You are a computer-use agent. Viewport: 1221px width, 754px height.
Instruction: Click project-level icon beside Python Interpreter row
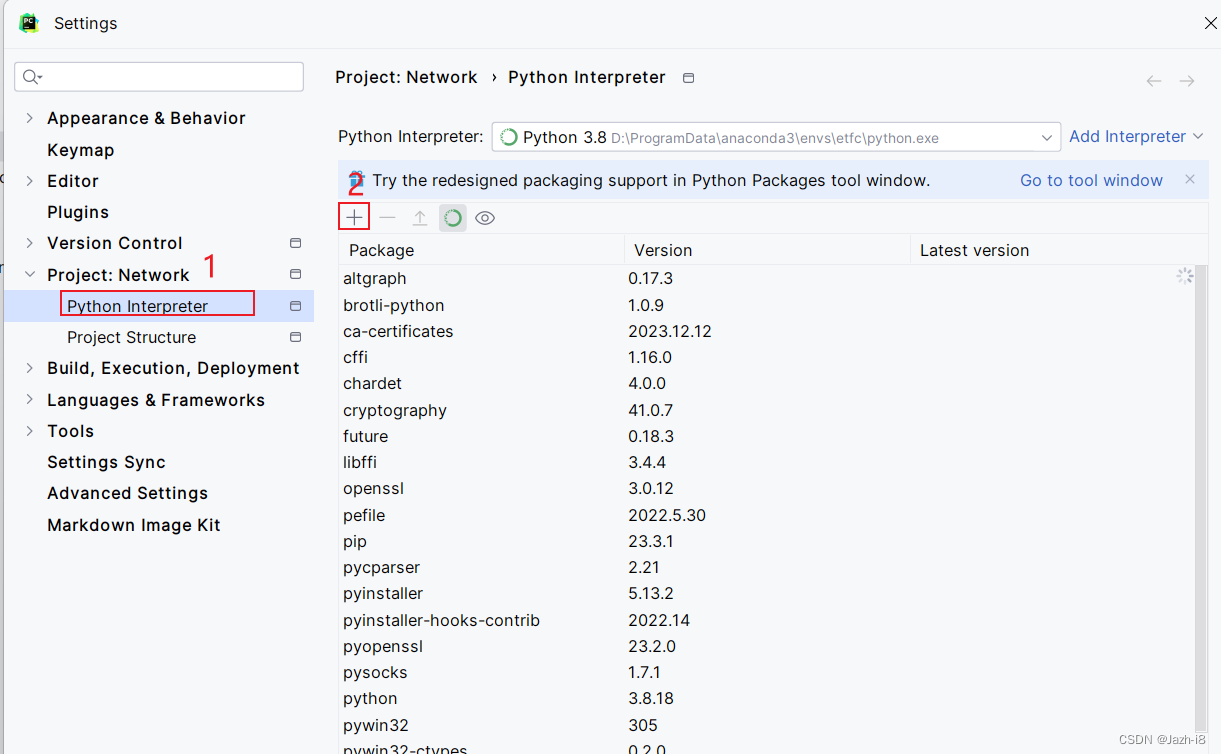click(295, 306)
